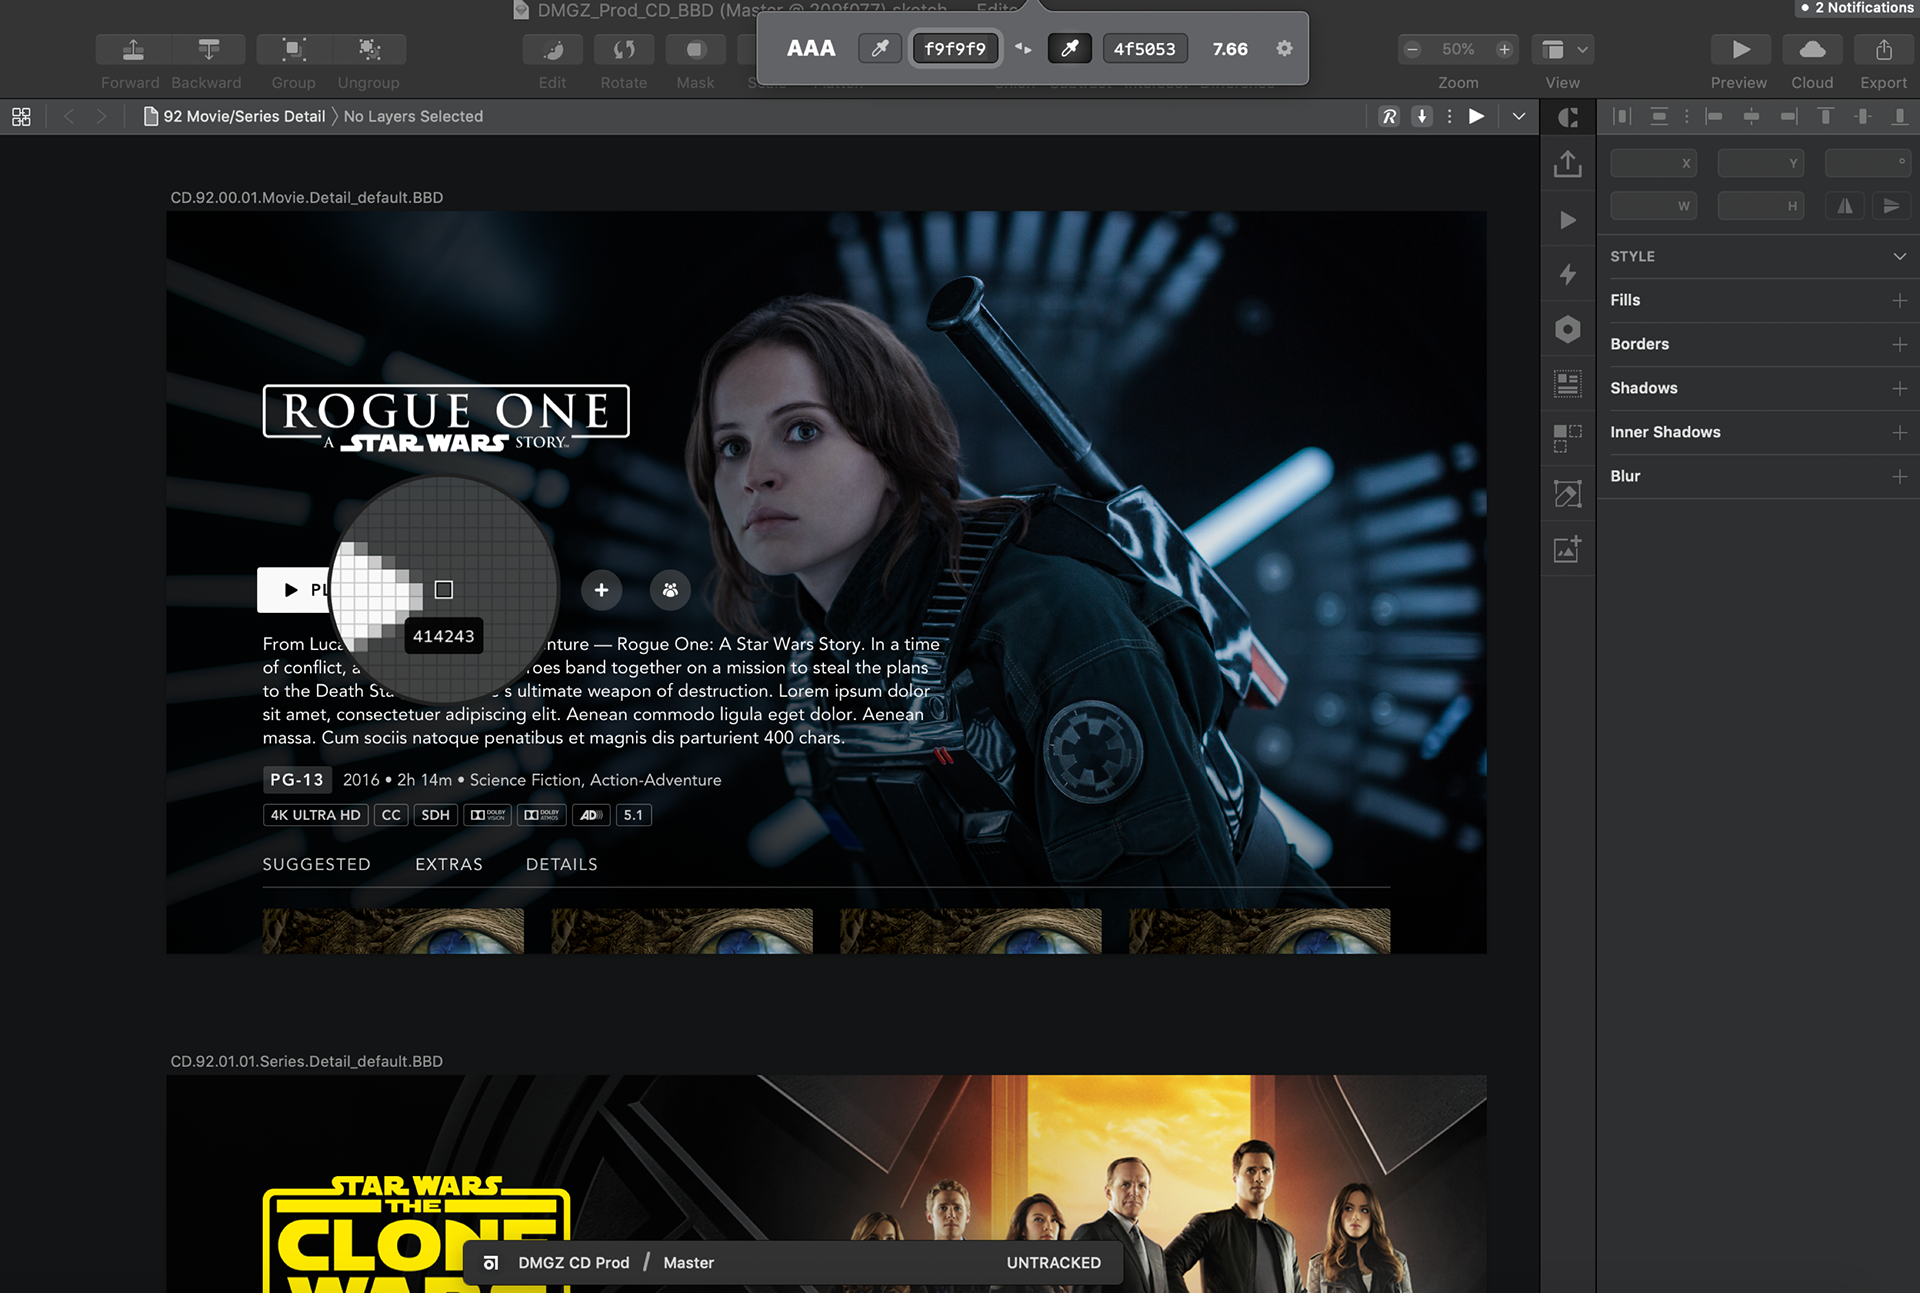Screen dimensions: 1920x1293
Task: Flip layer vertically in inspector
Action: click(x=1891, y=206)
